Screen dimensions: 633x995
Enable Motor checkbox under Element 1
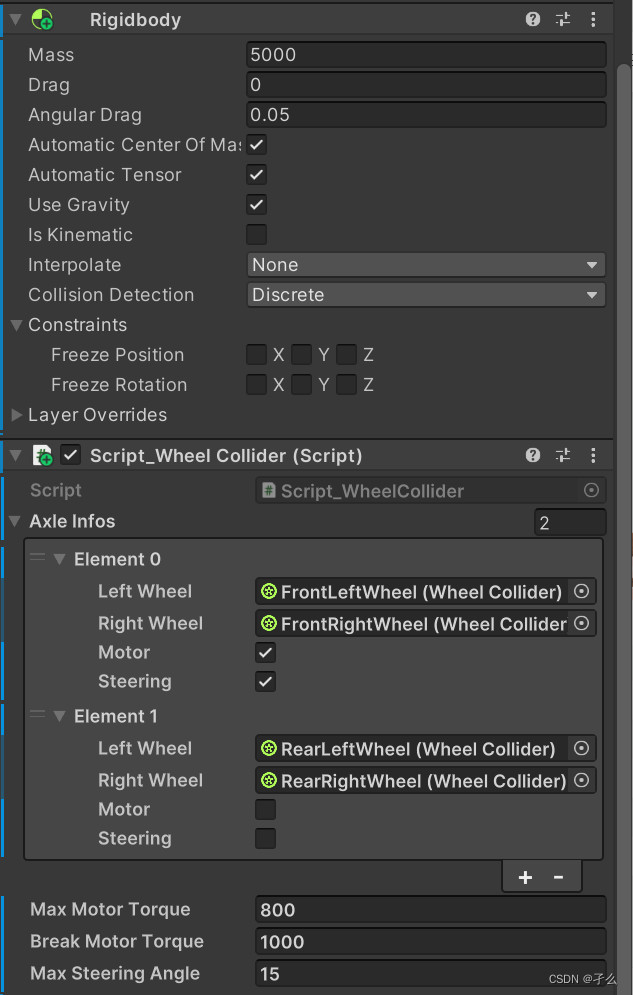click(x=265, y=810)
